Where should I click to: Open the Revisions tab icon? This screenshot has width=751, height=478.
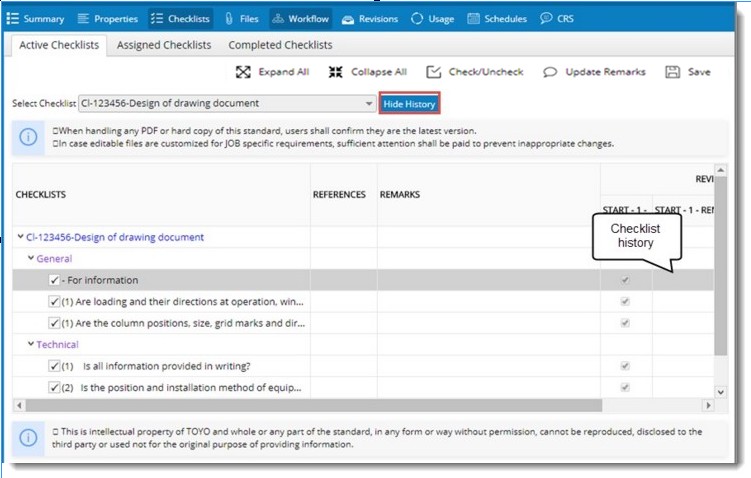click(348, 18)
